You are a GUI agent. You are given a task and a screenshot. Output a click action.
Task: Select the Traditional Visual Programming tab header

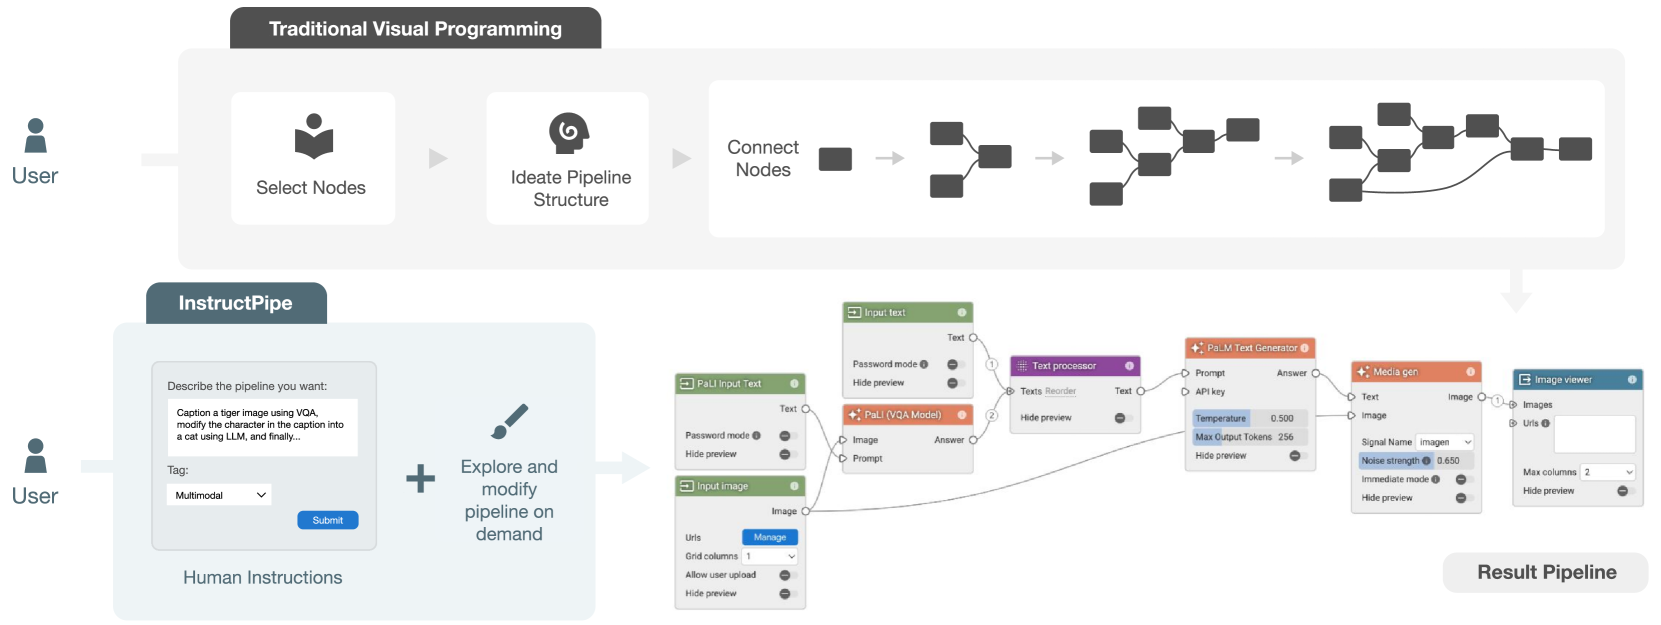click(415, 29)
